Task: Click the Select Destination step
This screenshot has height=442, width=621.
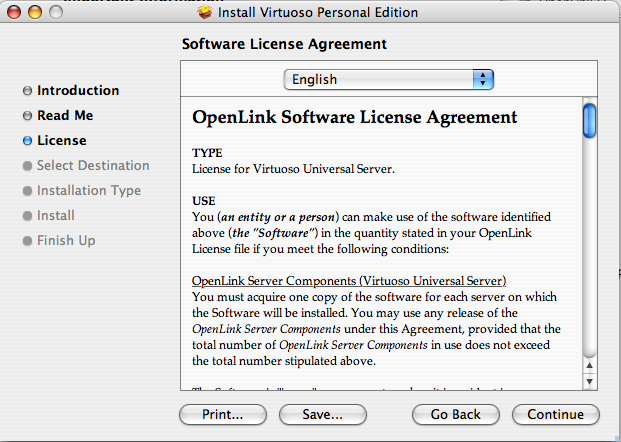Action: 93,165
